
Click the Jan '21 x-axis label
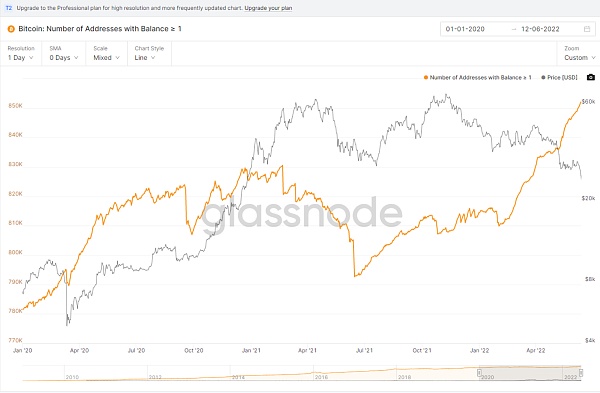[x=251, y=351]
